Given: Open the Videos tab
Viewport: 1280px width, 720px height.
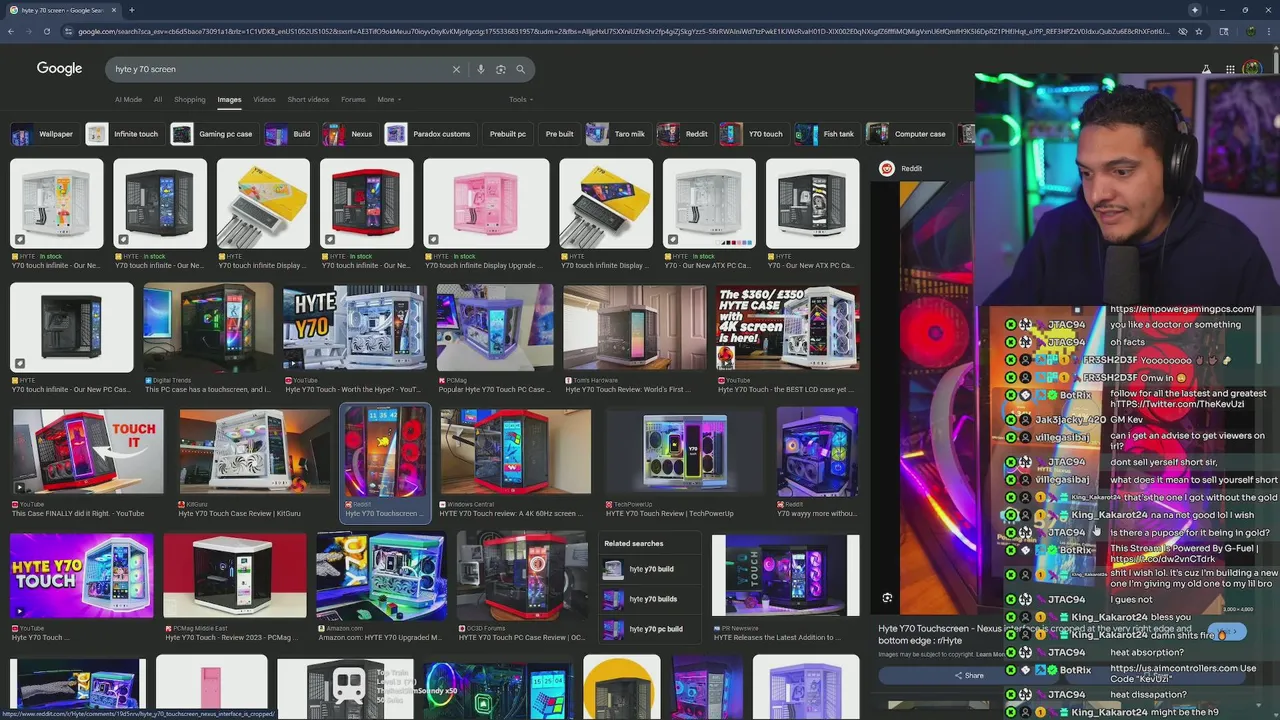Looking at the screenshot, I should coord(264,99).
